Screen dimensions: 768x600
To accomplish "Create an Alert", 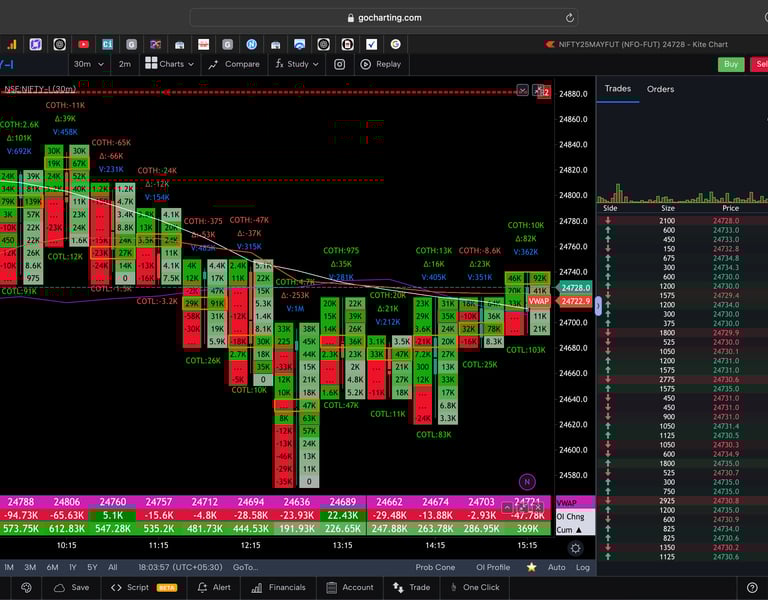I will point(214,587).
